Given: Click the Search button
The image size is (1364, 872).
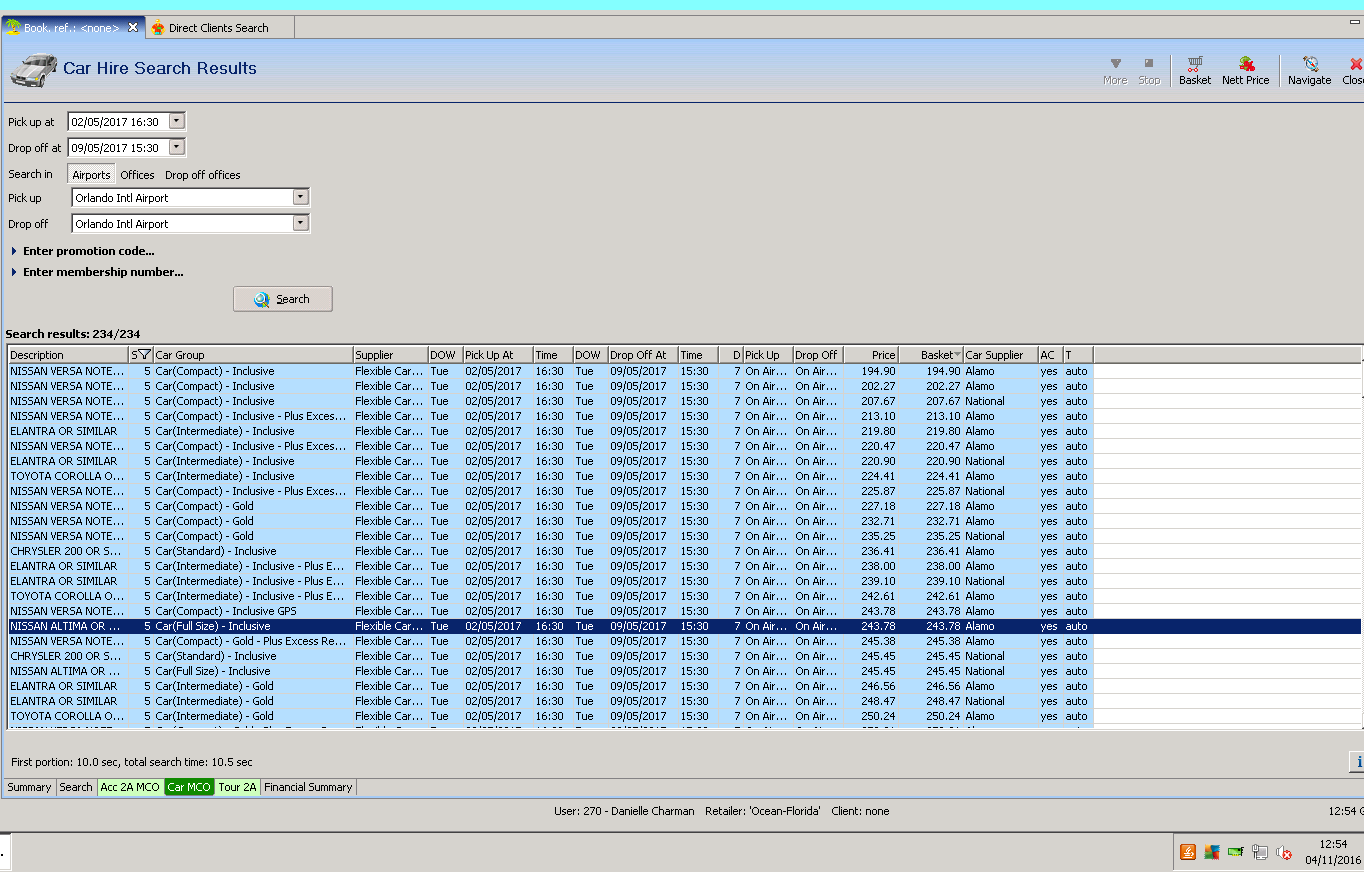Looking at the screenshot, I should (x=283, y=299).
